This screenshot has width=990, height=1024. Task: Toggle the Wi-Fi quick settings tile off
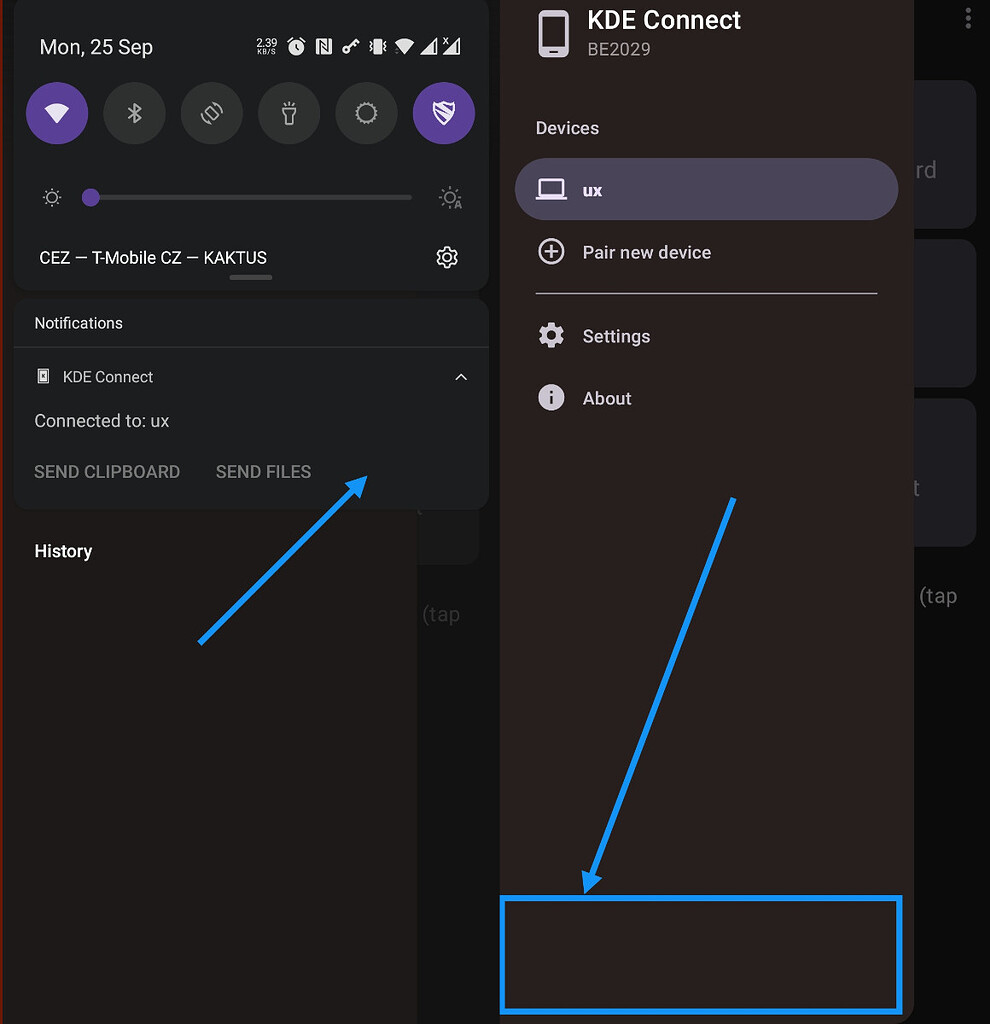(x=57, y=113)
